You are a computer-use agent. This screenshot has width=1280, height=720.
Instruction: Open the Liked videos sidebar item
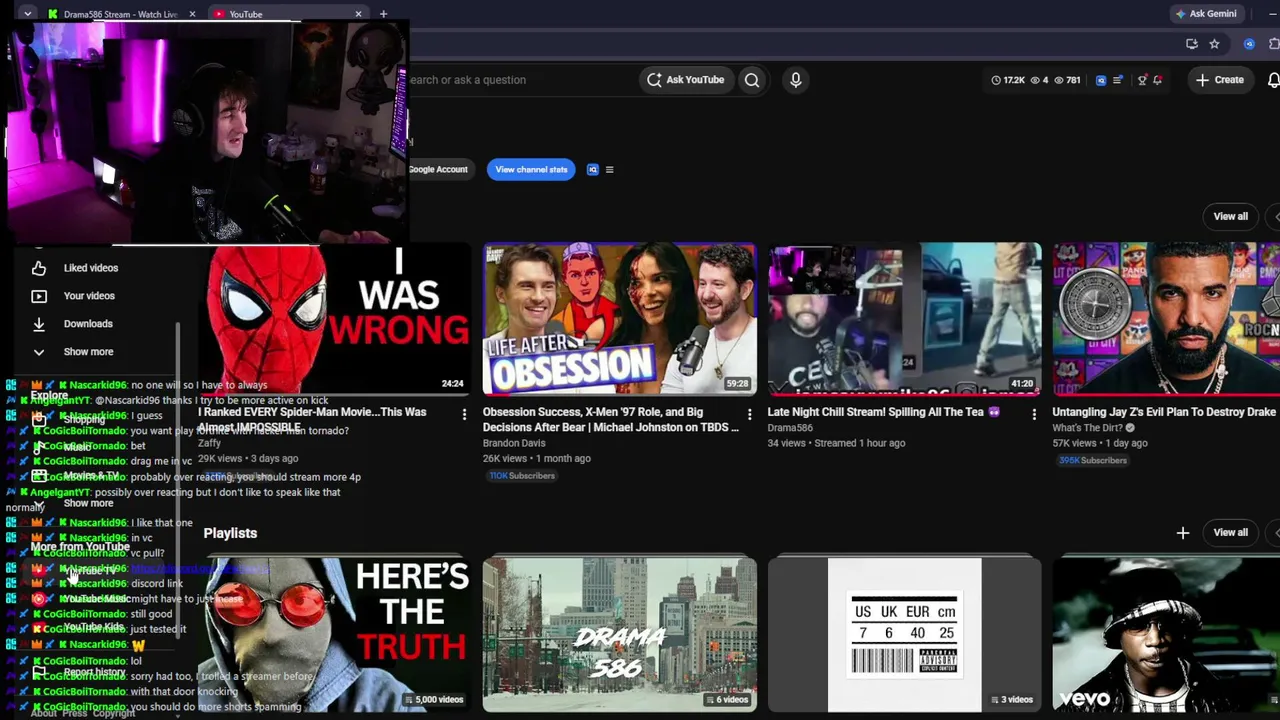tap(90, 268)
